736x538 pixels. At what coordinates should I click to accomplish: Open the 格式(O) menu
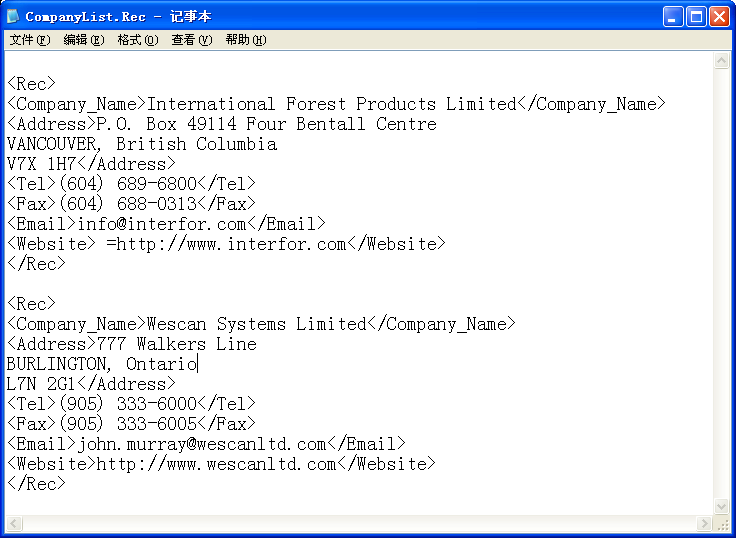pos(137,40)
